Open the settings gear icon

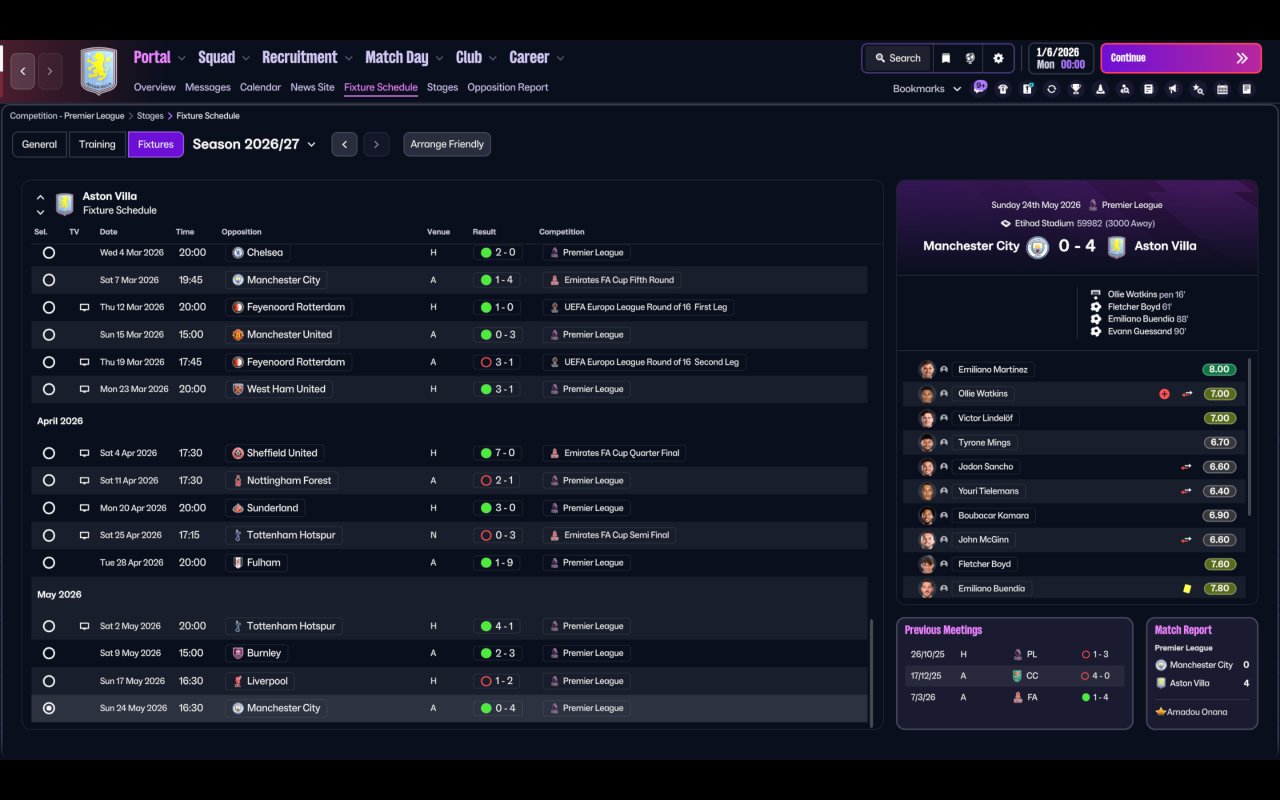[998, 58]
